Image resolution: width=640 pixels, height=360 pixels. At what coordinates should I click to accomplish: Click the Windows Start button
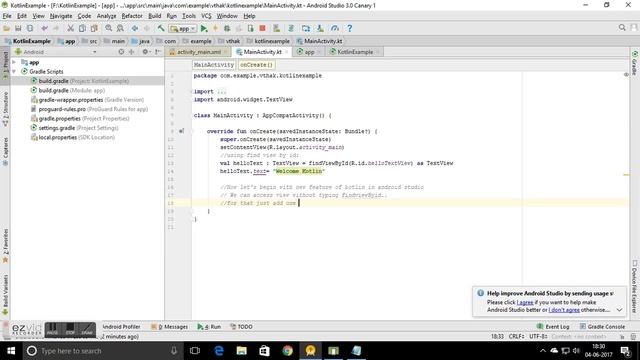pos(11,351)
